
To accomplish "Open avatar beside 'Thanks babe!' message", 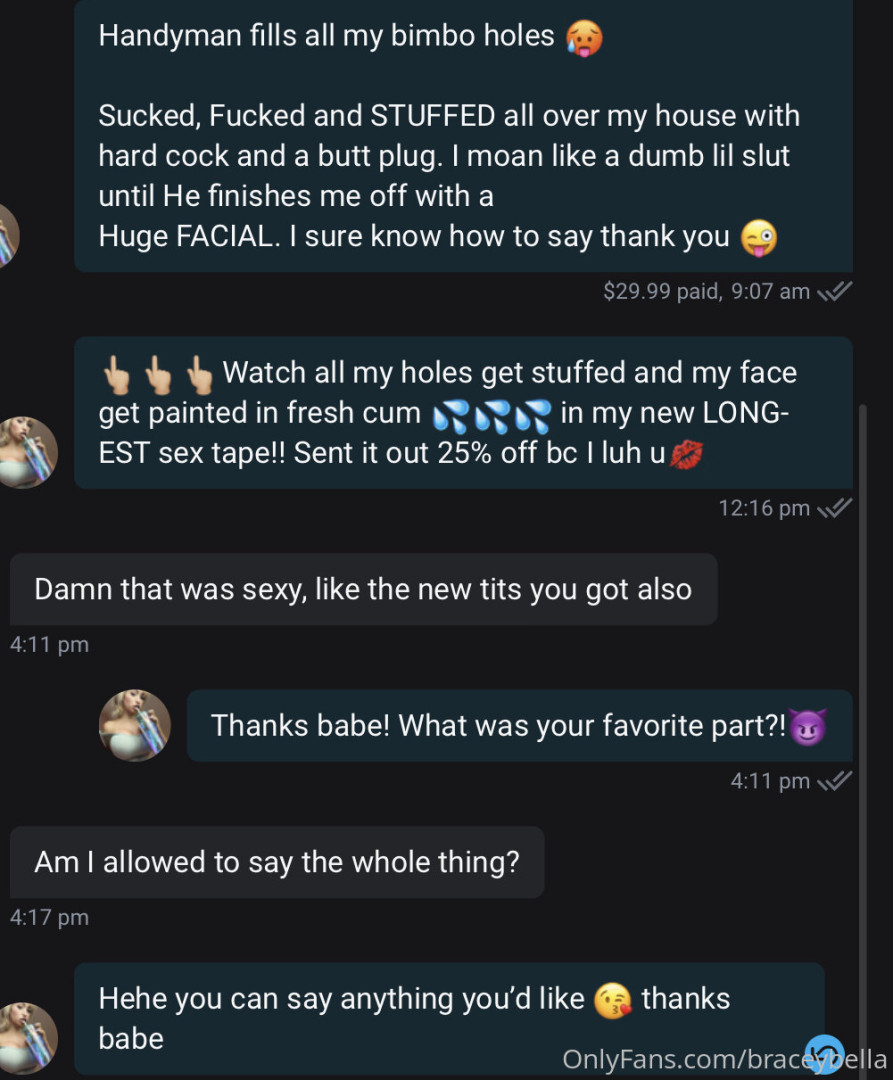I will pyautogui.click(x=134, y=725).
